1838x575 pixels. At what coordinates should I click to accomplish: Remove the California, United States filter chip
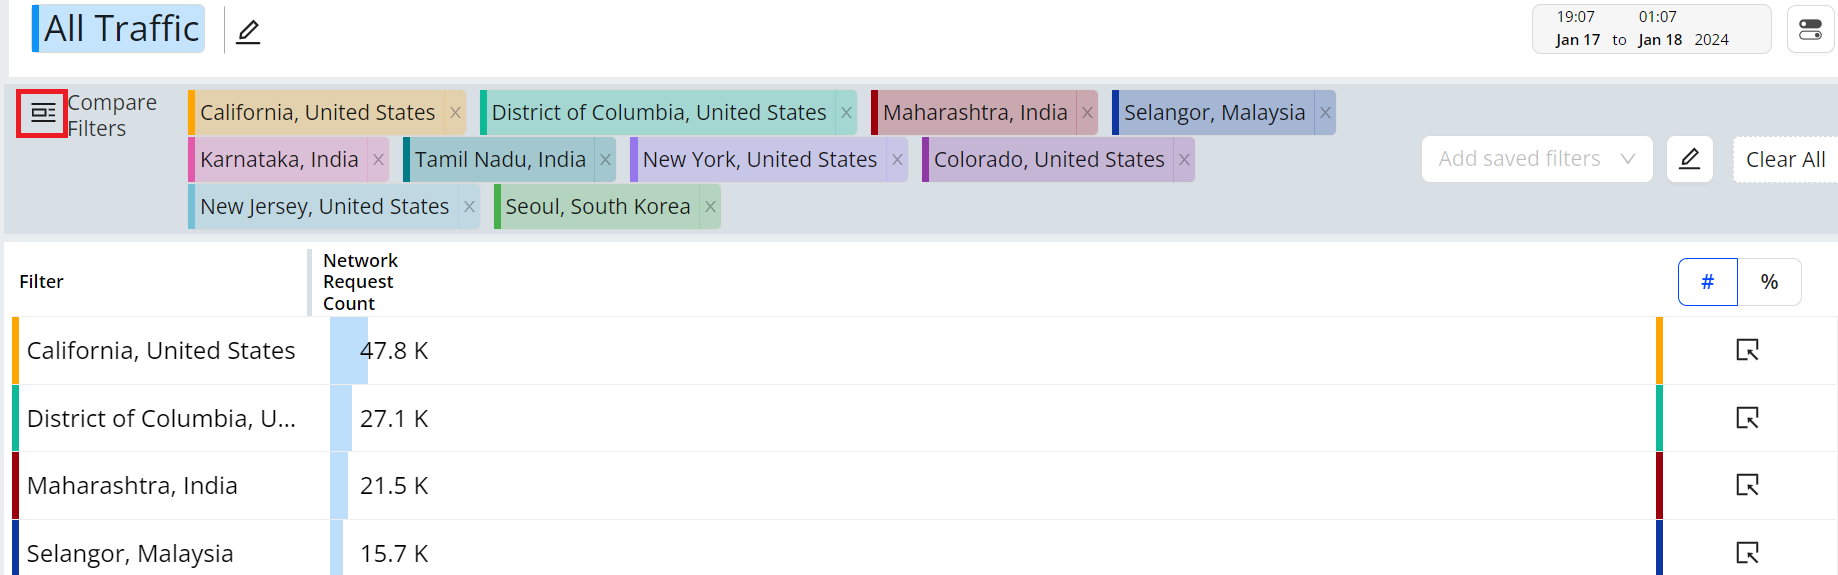[455, 113]
